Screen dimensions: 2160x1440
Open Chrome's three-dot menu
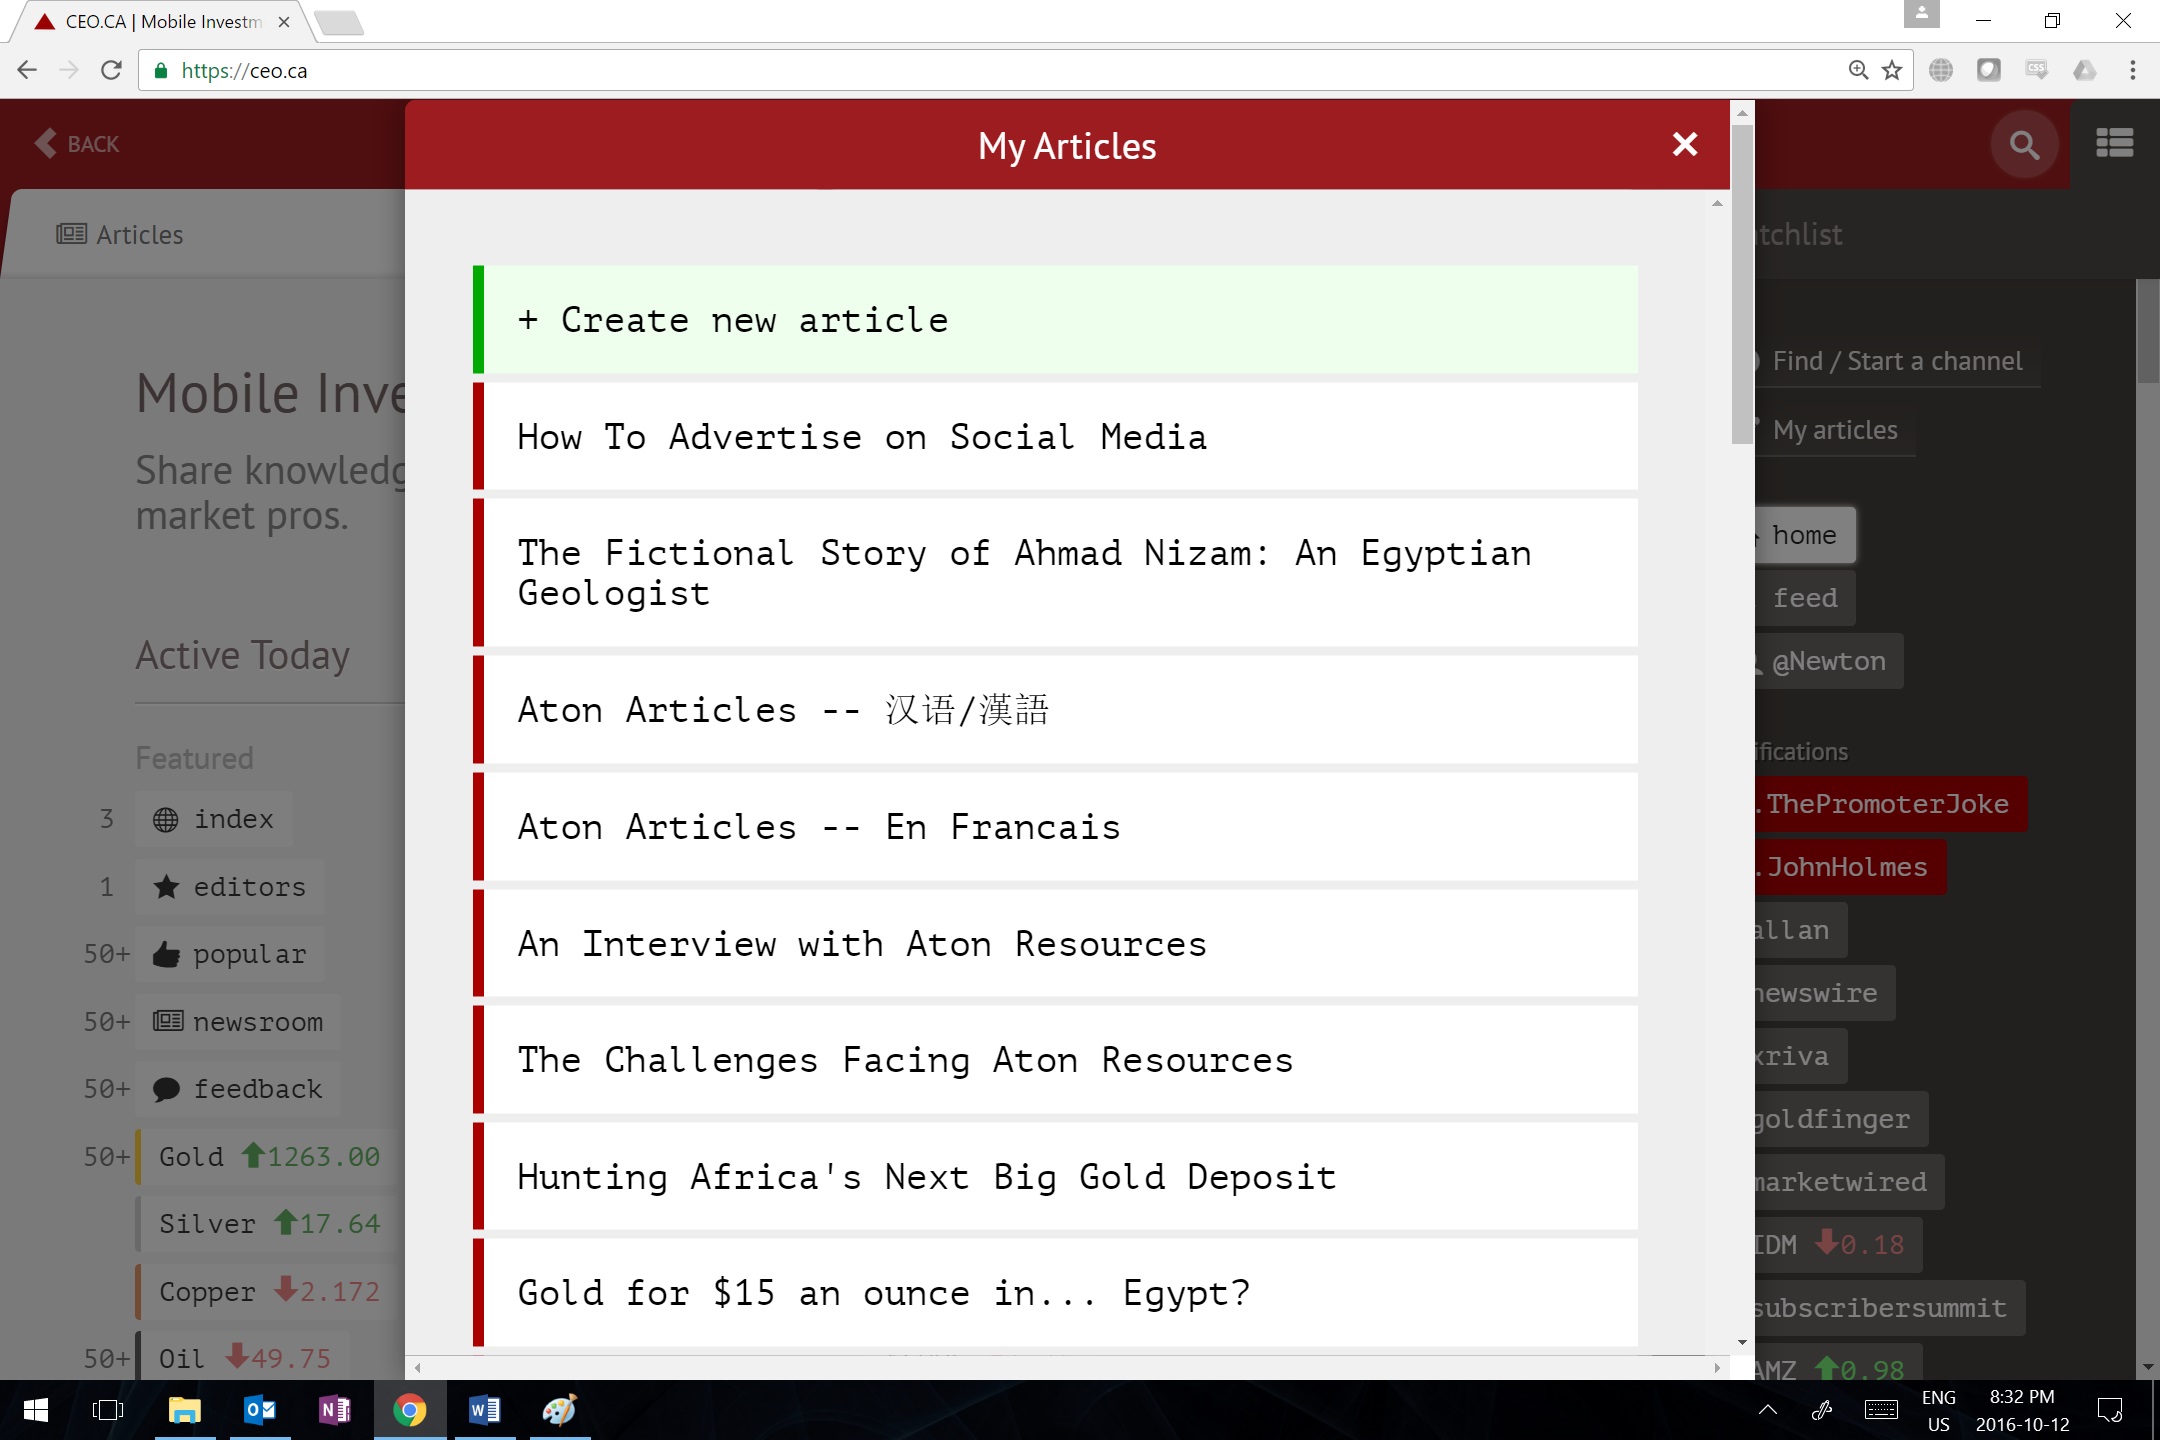pyautogui.click(x=2133, y=70)
